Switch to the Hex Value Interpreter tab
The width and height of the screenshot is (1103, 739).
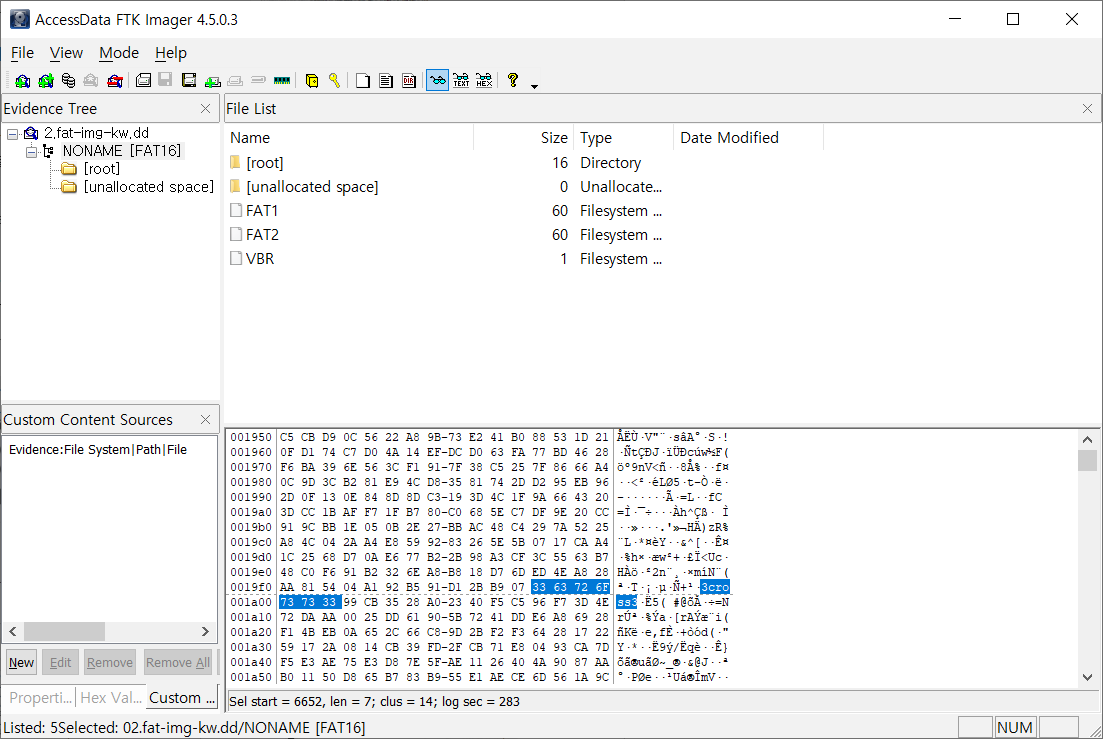click(111, 698)
